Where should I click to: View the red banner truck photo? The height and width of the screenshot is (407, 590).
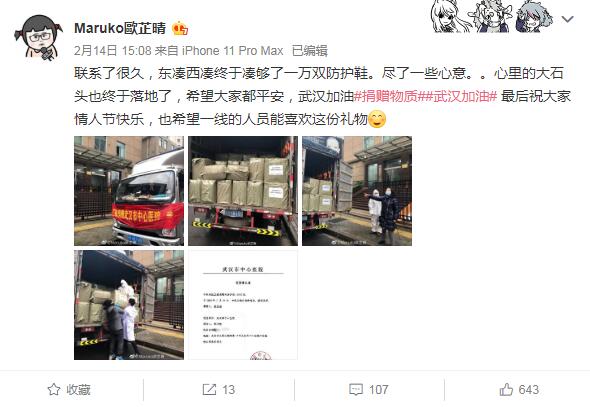point(129,191)
